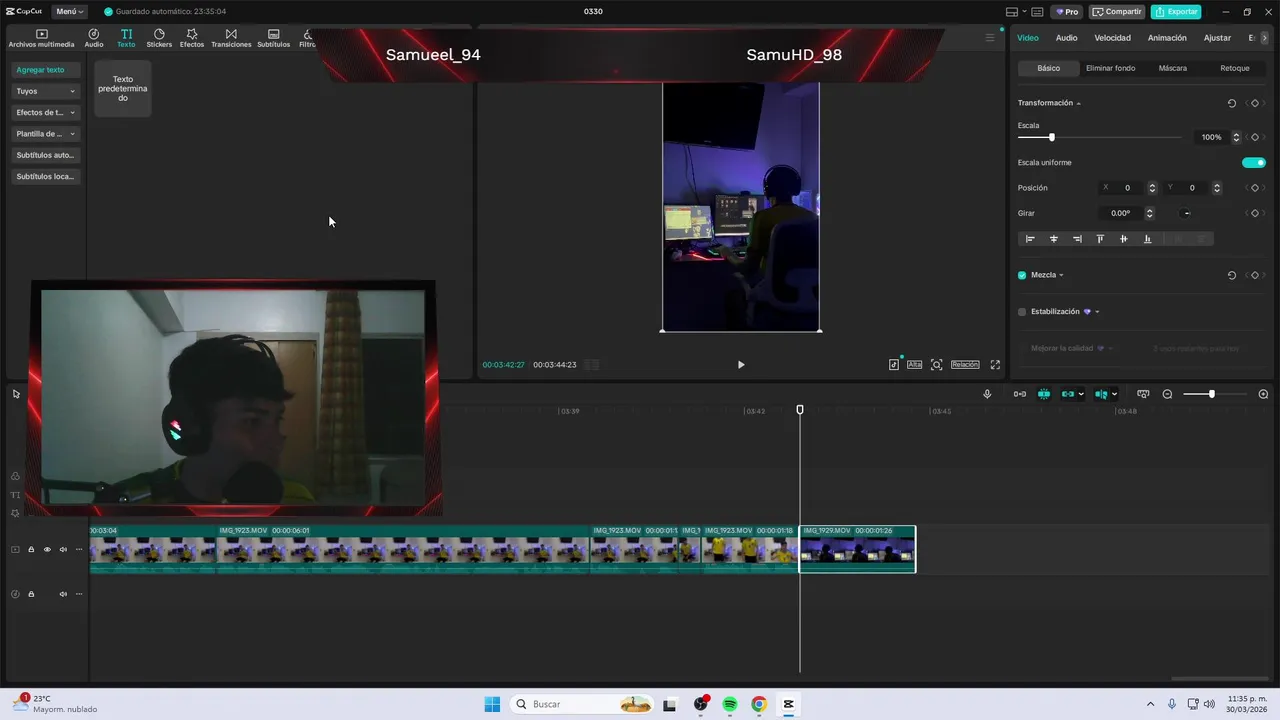This screenshot has width=1280, height=720.
Task: Uncheck the Mezcla checkbox
Action: (x=1022, y=275)
